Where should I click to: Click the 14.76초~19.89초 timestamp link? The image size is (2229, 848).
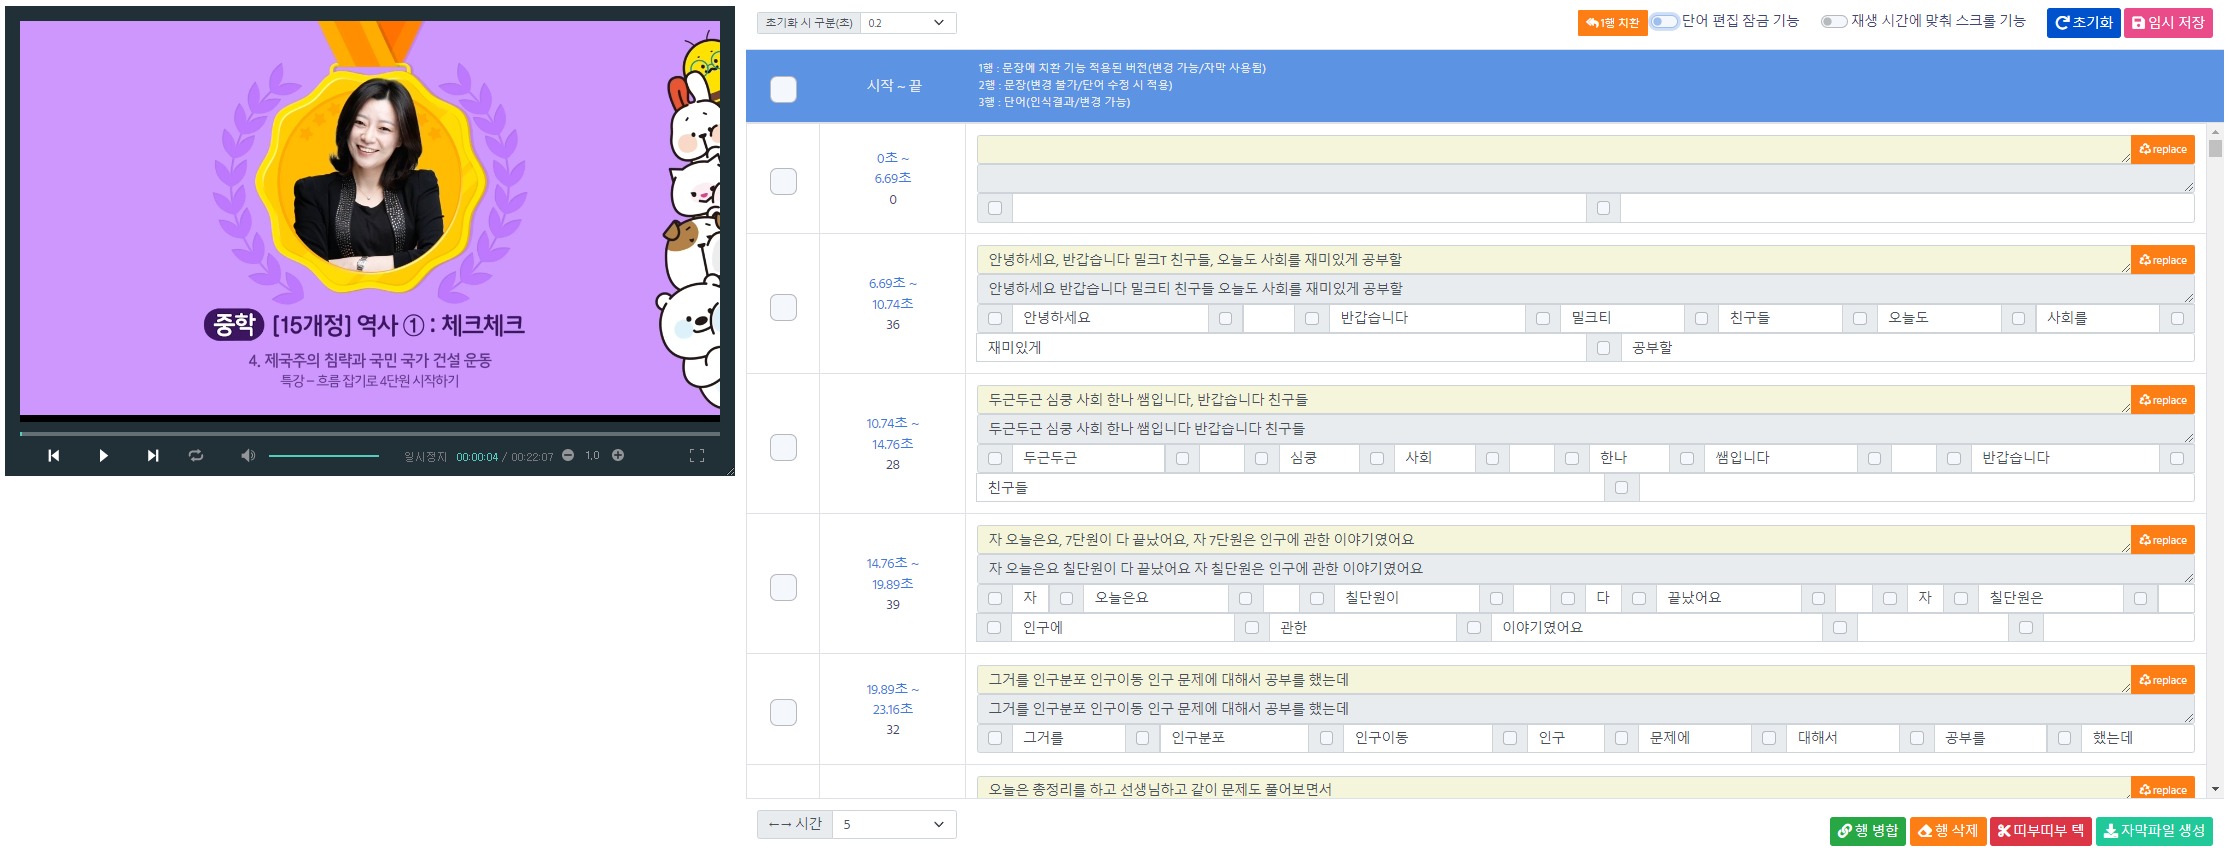(x=893, y=574)
